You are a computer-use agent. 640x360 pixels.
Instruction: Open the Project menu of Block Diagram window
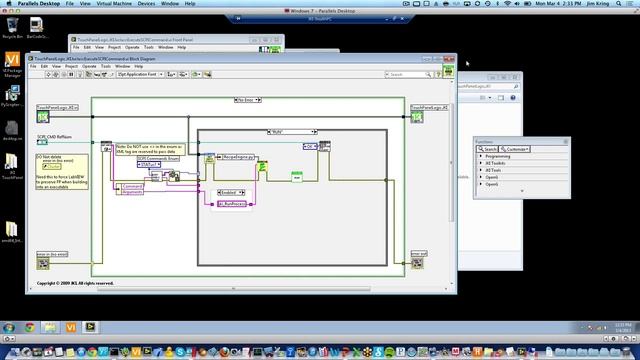tap(71, 66)
